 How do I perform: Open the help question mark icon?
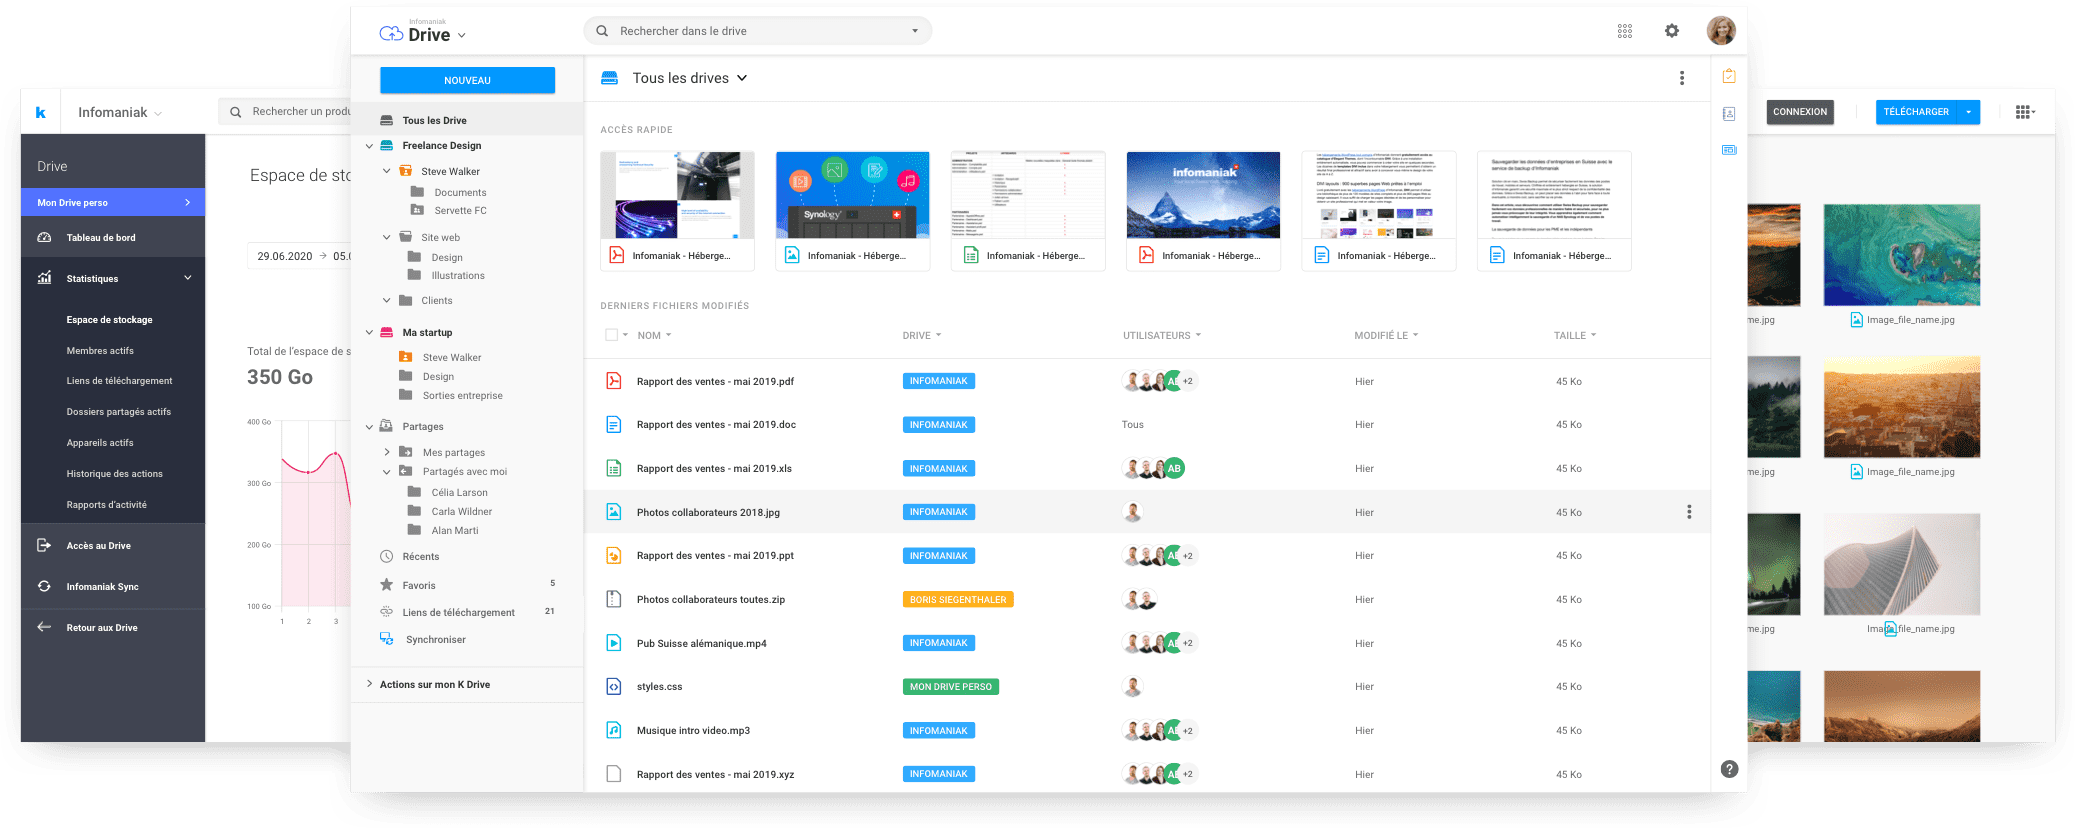(x=1729, y=769)
